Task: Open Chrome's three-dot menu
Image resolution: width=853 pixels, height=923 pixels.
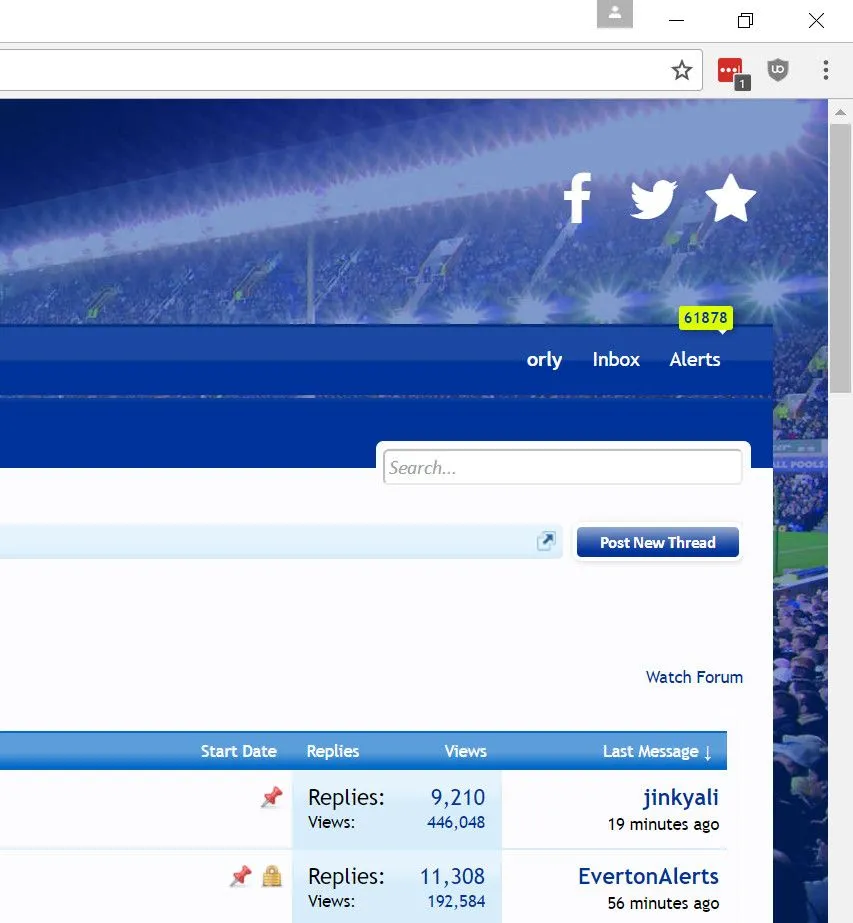Action: coord(825,70)
